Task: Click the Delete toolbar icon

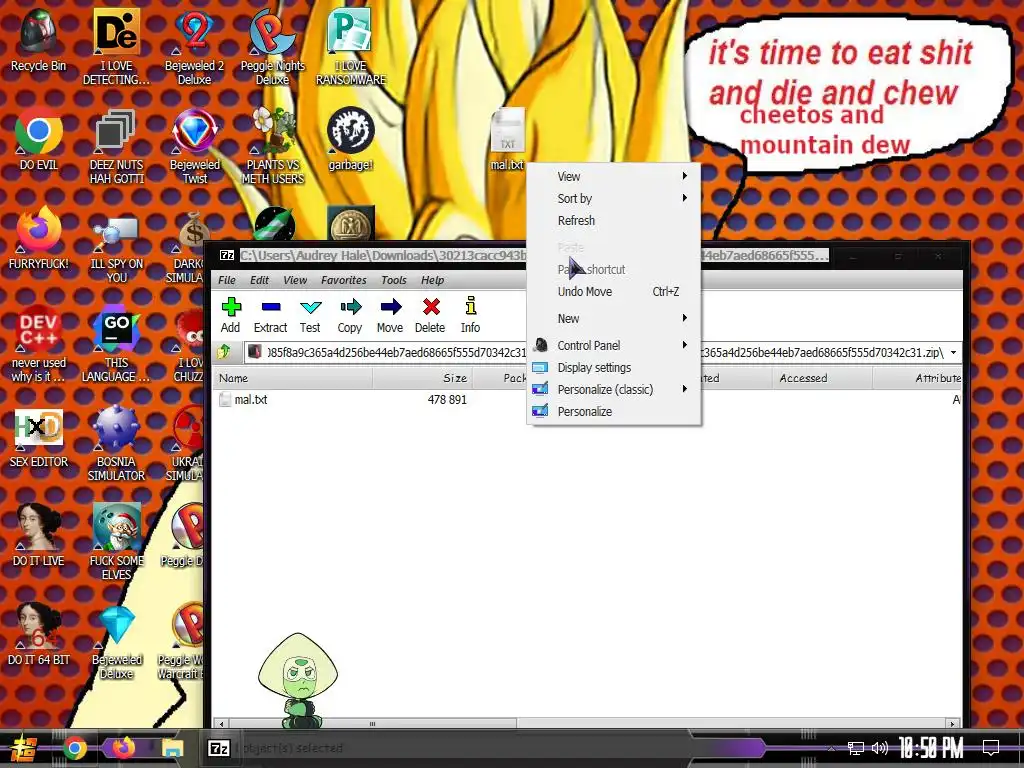Action: 430,315
